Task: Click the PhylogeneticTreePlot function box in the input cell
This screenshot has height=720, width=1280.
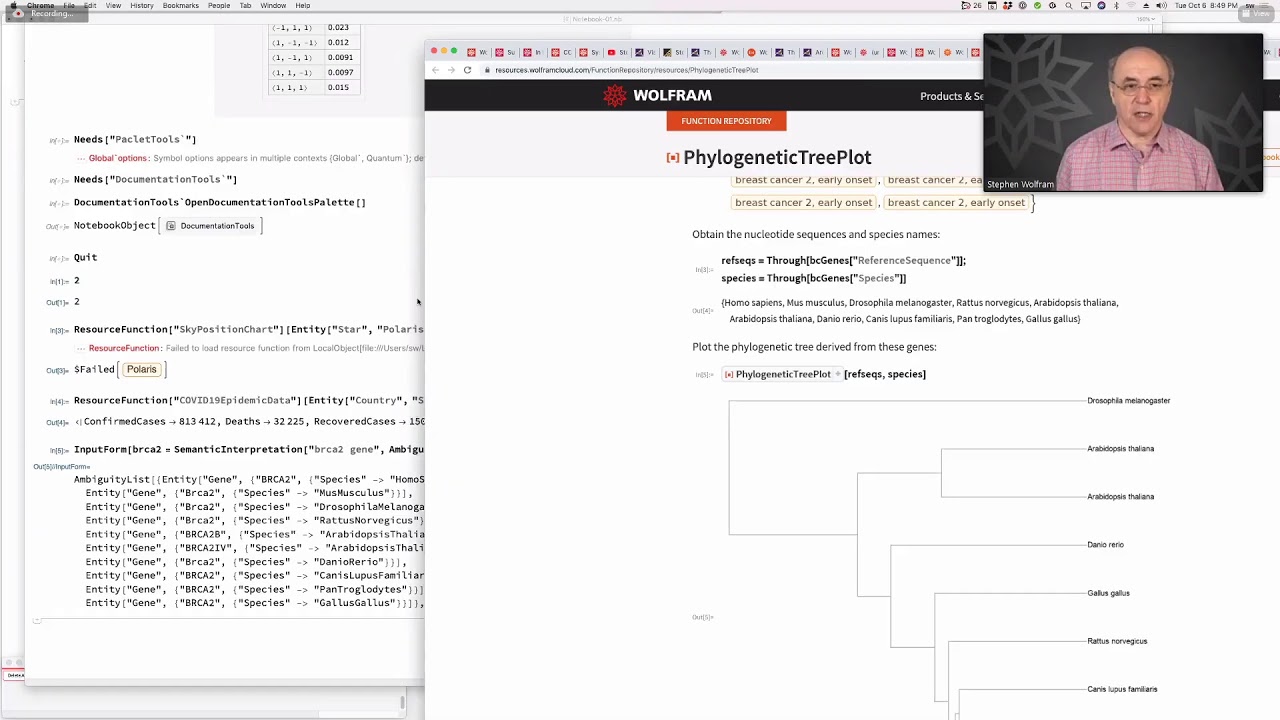Action: [x=781, y=374]
